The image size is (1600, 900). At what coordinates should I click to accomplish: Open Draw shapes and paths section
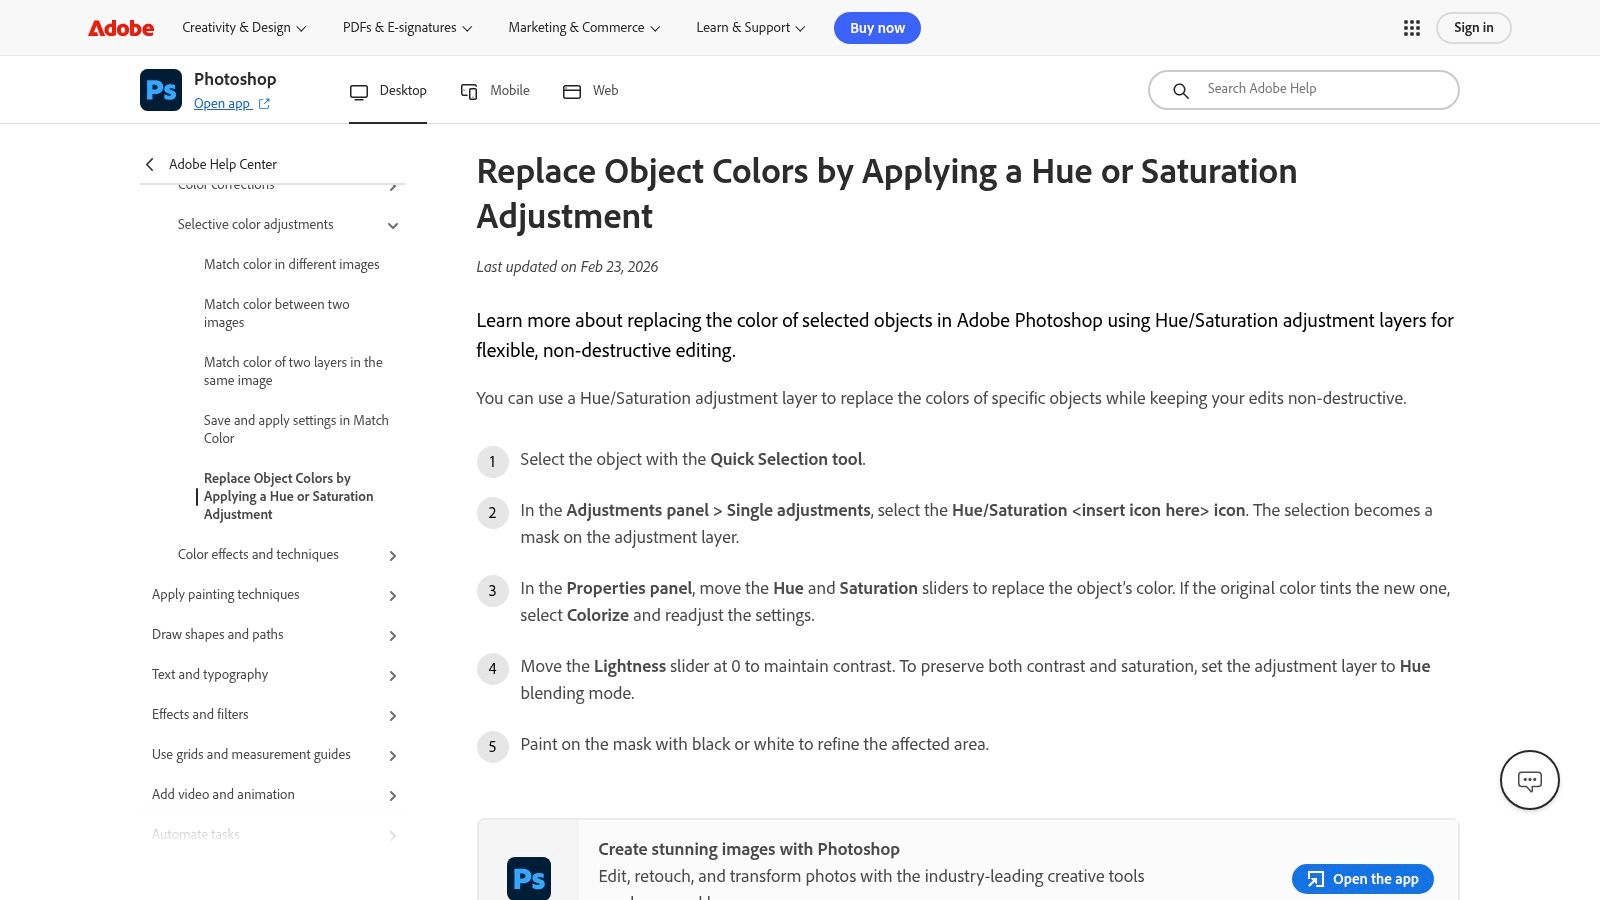pyautogui.click(x=218, y=634)
